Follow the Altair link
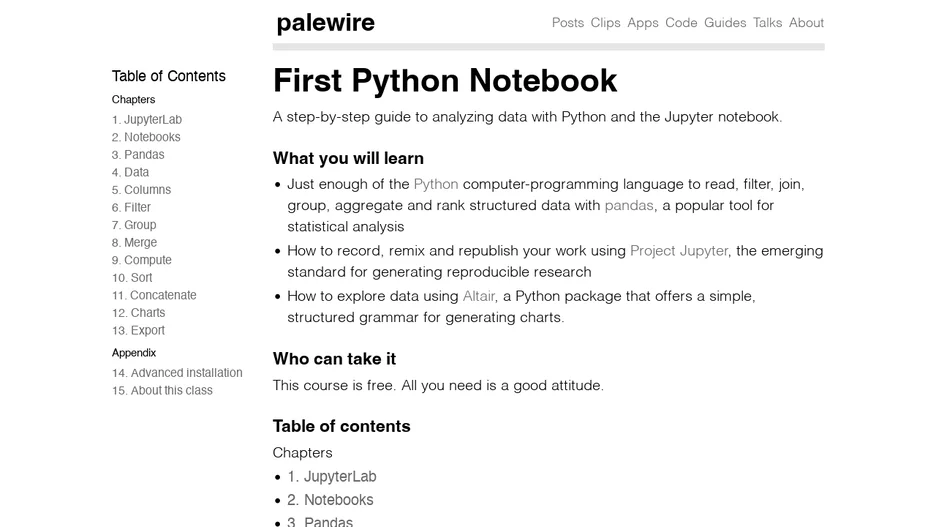 click(479, 296)
